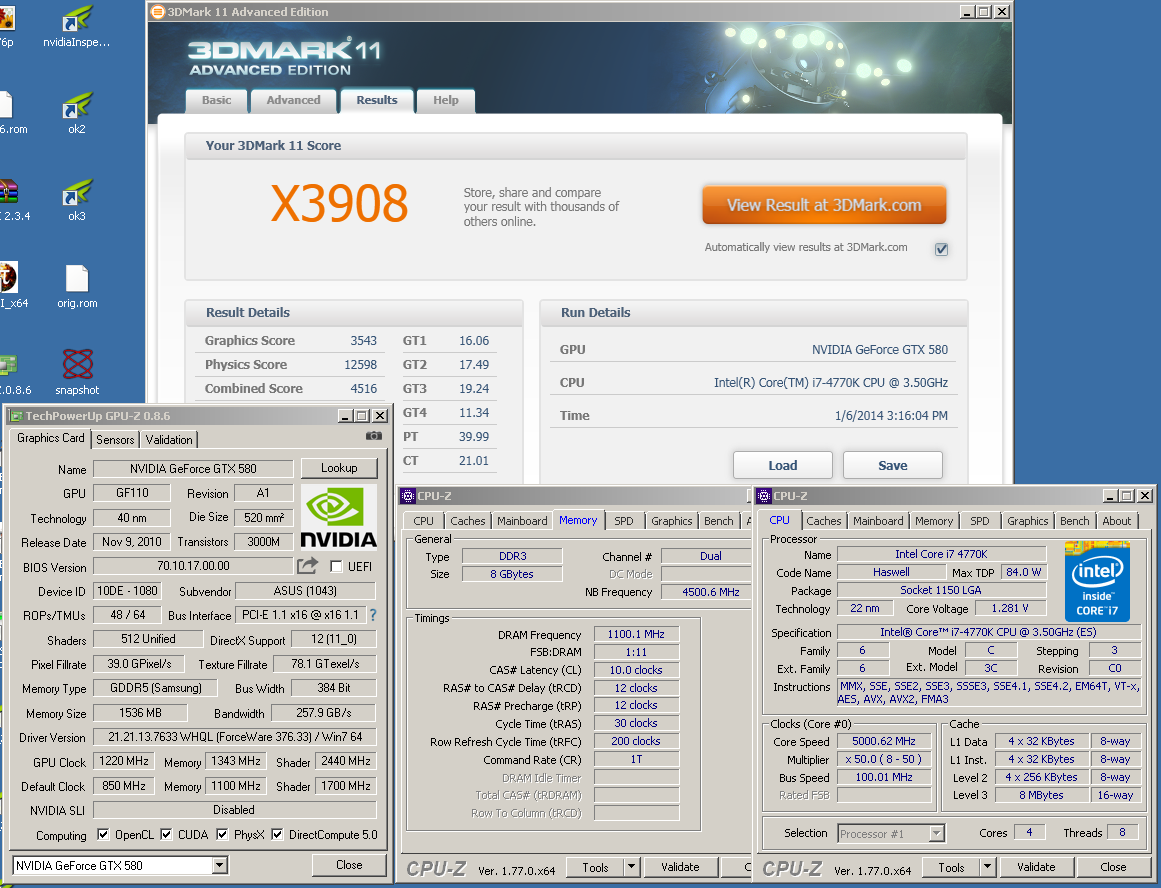Click the Memory CPU-Z window title icon
1161x888 pixels.
coord(408,495)
